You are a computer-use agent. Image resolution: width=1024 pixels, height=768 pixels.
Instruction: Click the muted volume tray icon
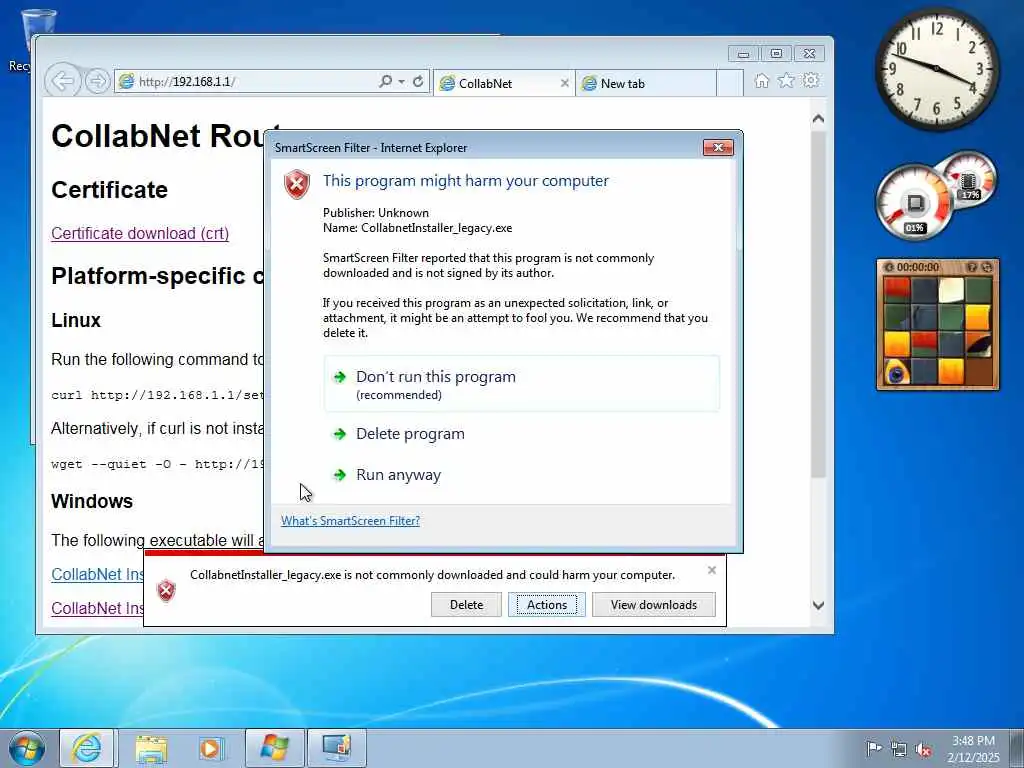pos(923,749)
